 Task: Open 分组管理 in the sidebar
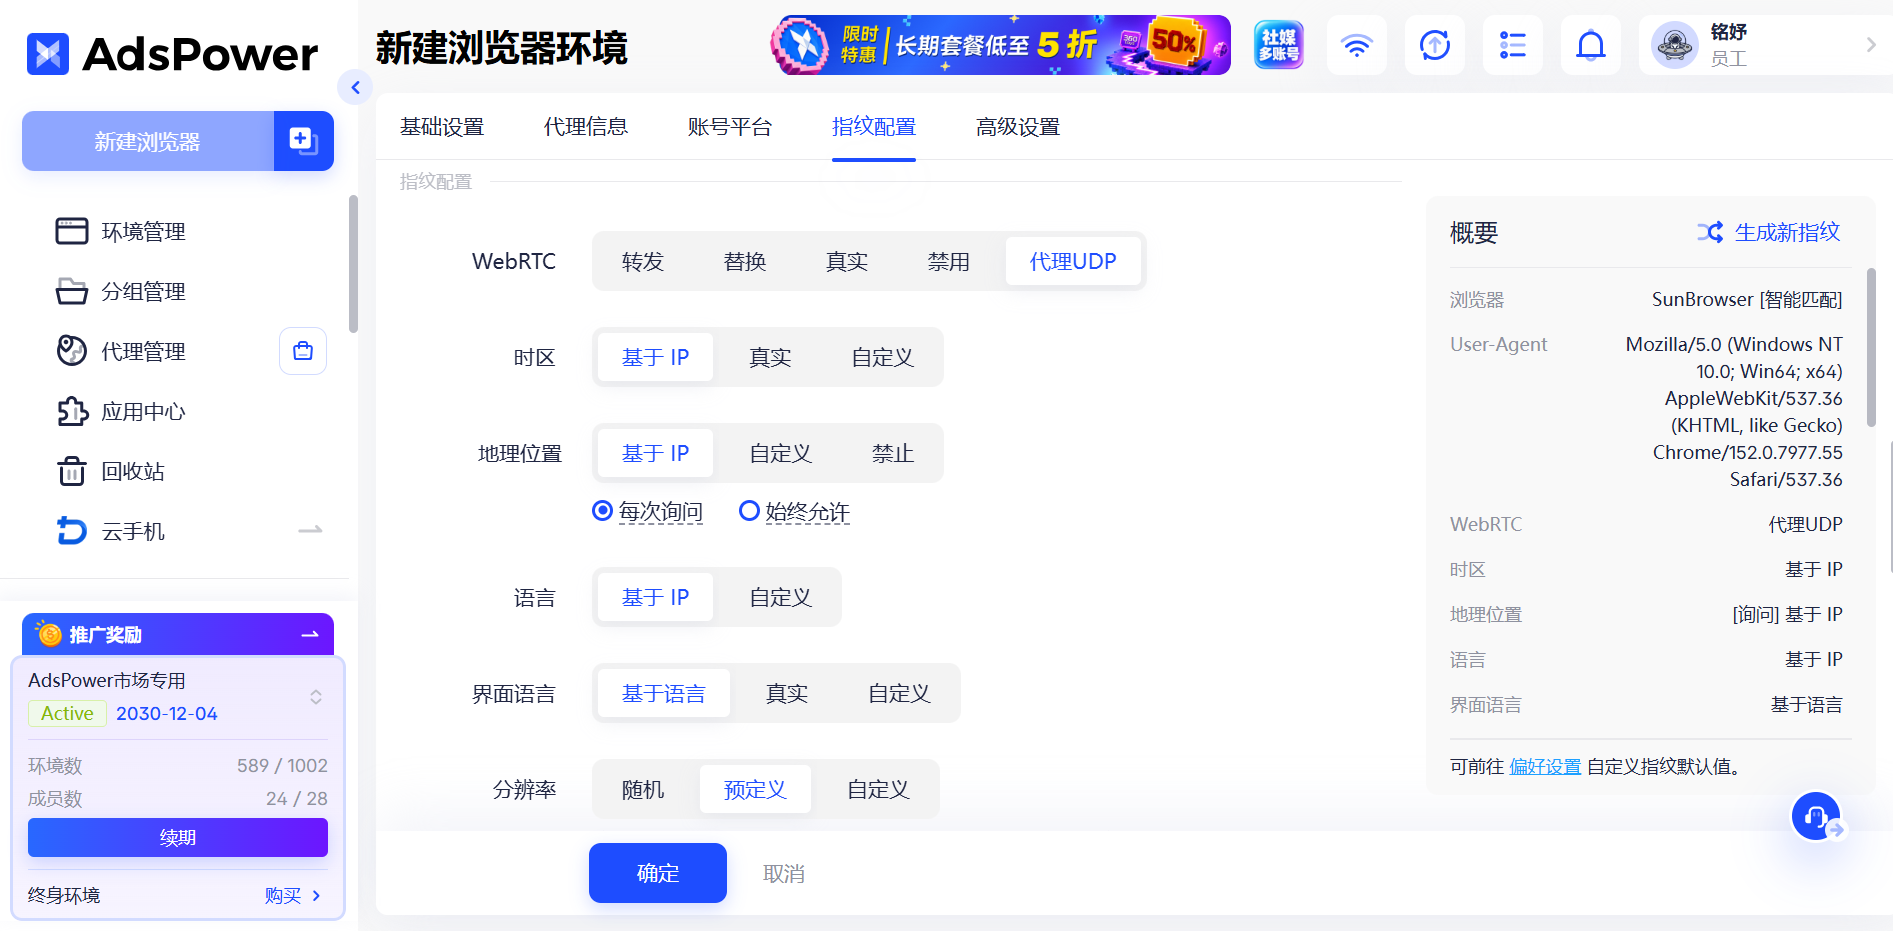[143, 292]
